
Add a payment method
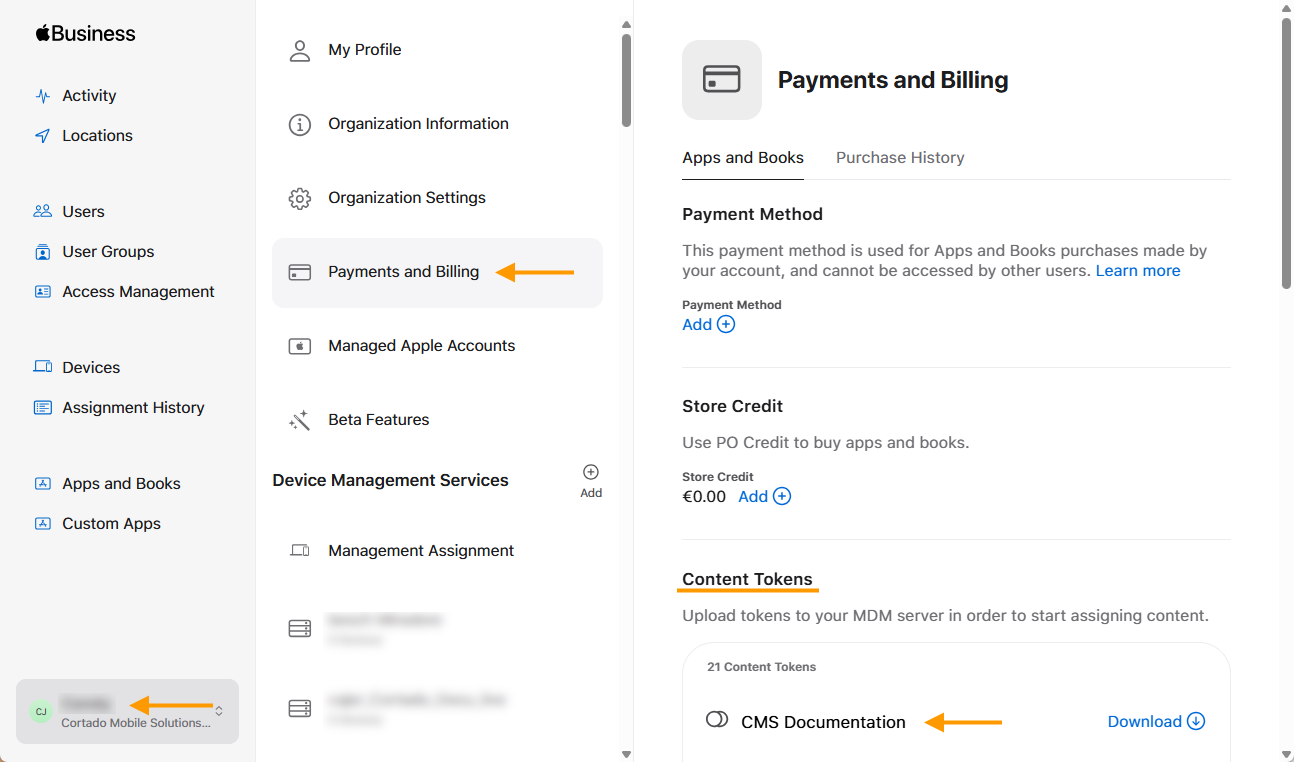(709, 324)
